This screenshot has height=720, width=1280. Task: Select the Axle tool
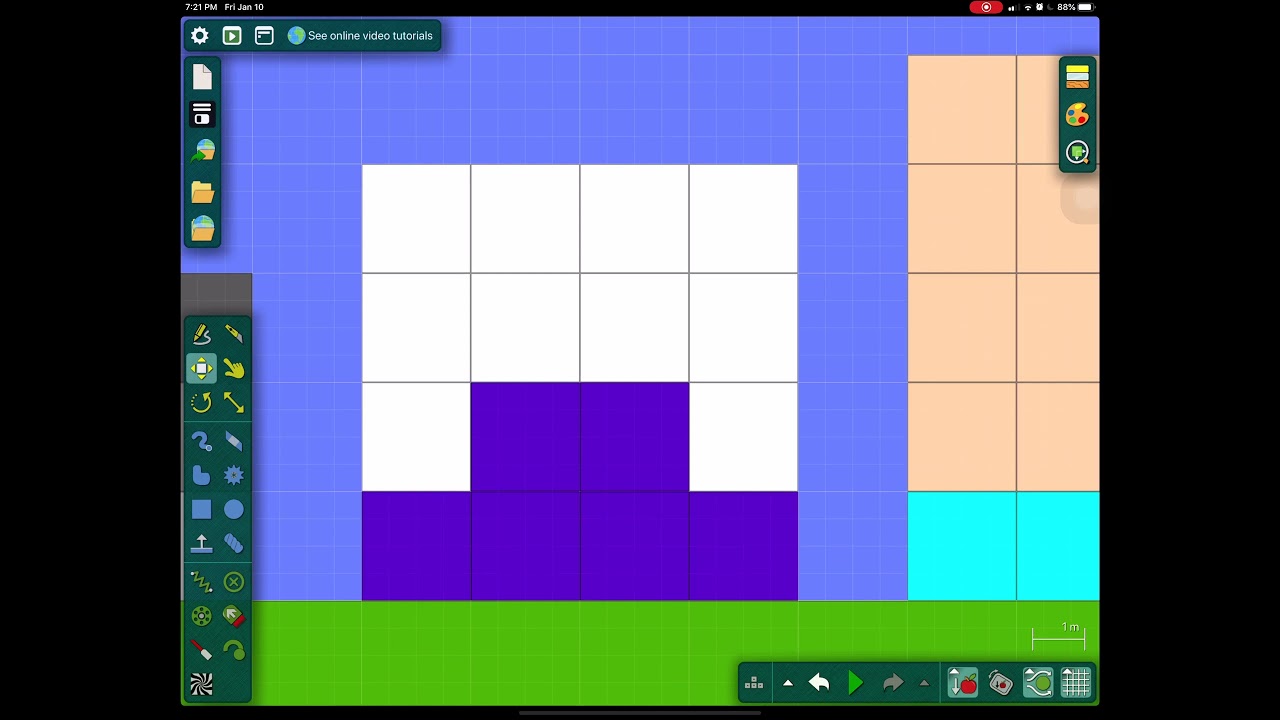point(202,616)
